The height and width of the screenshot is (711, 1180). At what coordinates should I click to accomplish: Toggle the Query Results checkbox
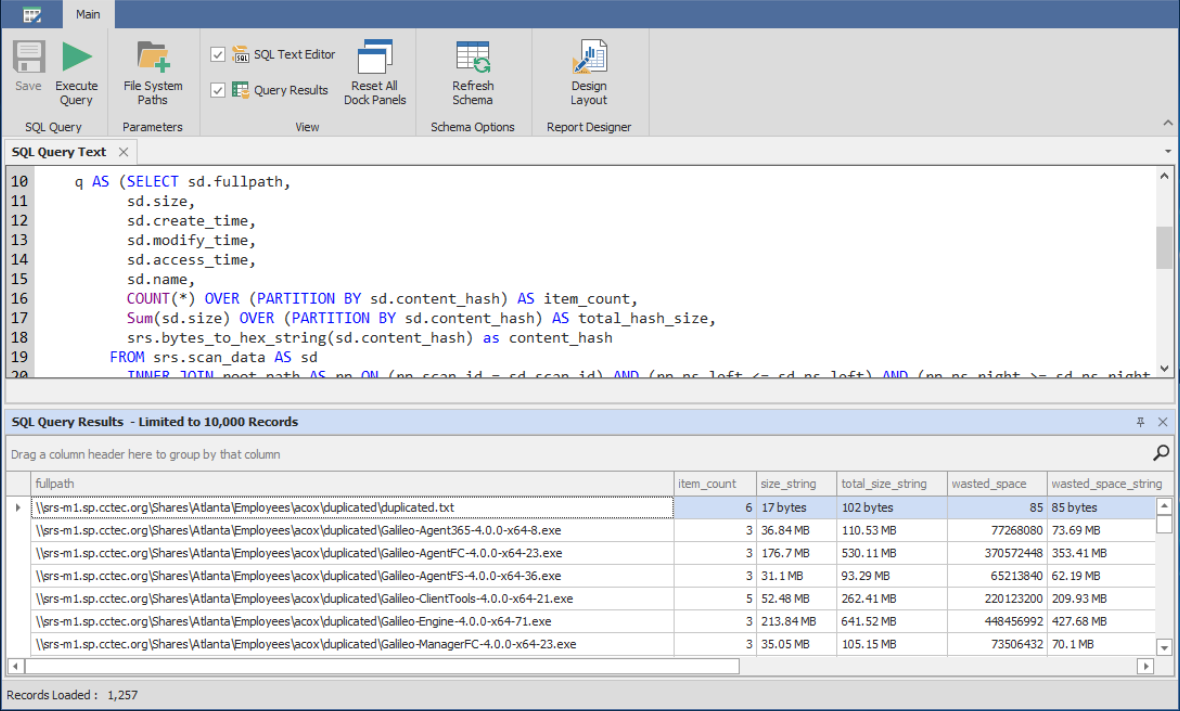click(x=218, y=90)
